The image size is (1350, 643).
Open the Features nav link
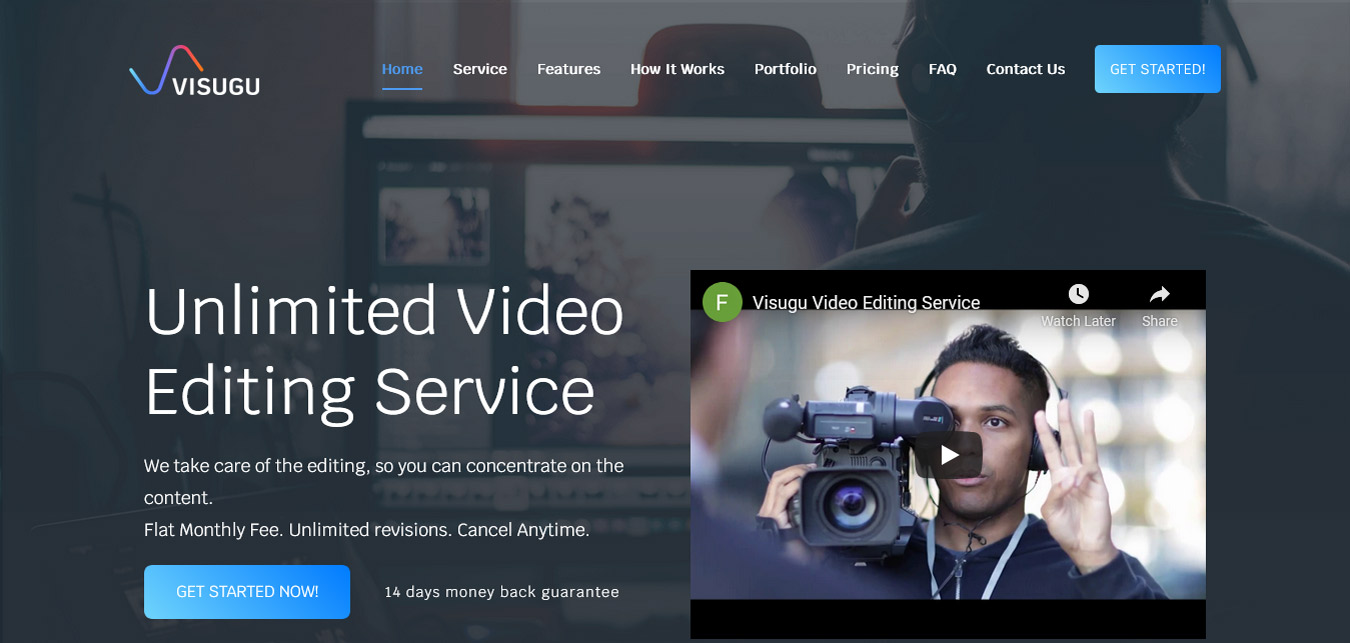click(569, 69)
